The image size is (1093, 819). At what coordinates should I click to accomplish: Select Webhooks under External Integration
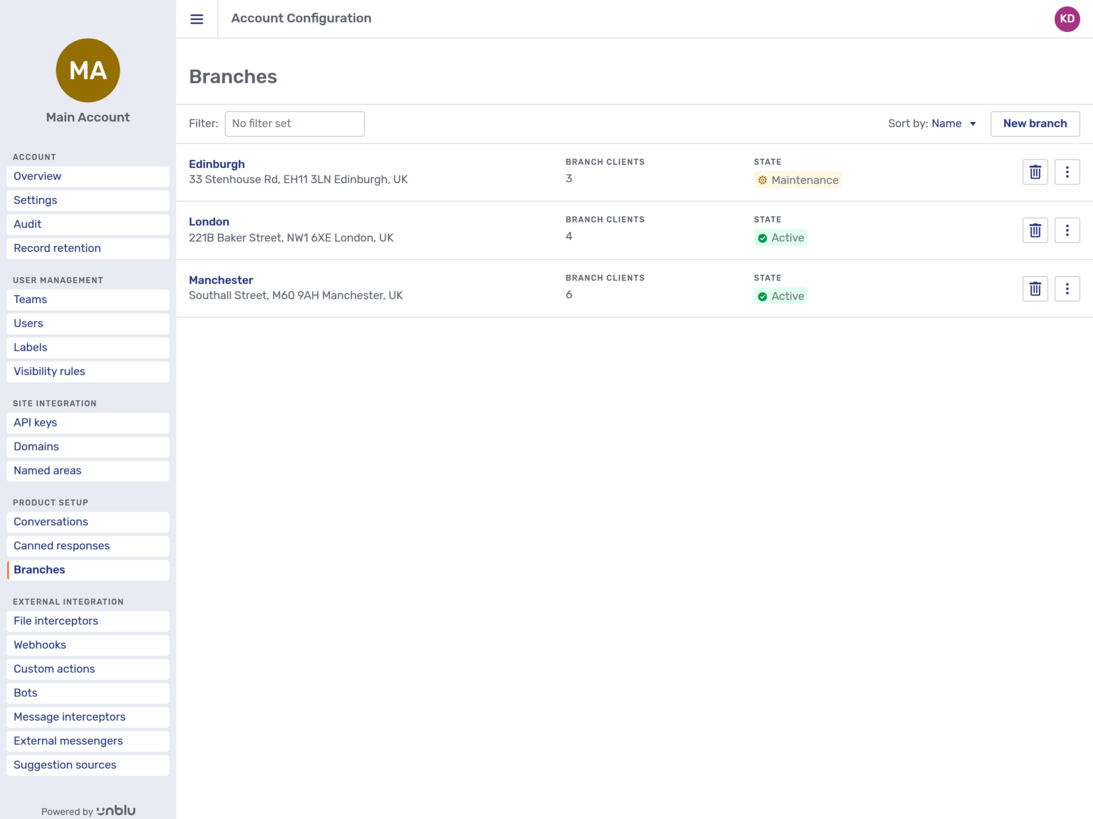(x=88, y=645)
